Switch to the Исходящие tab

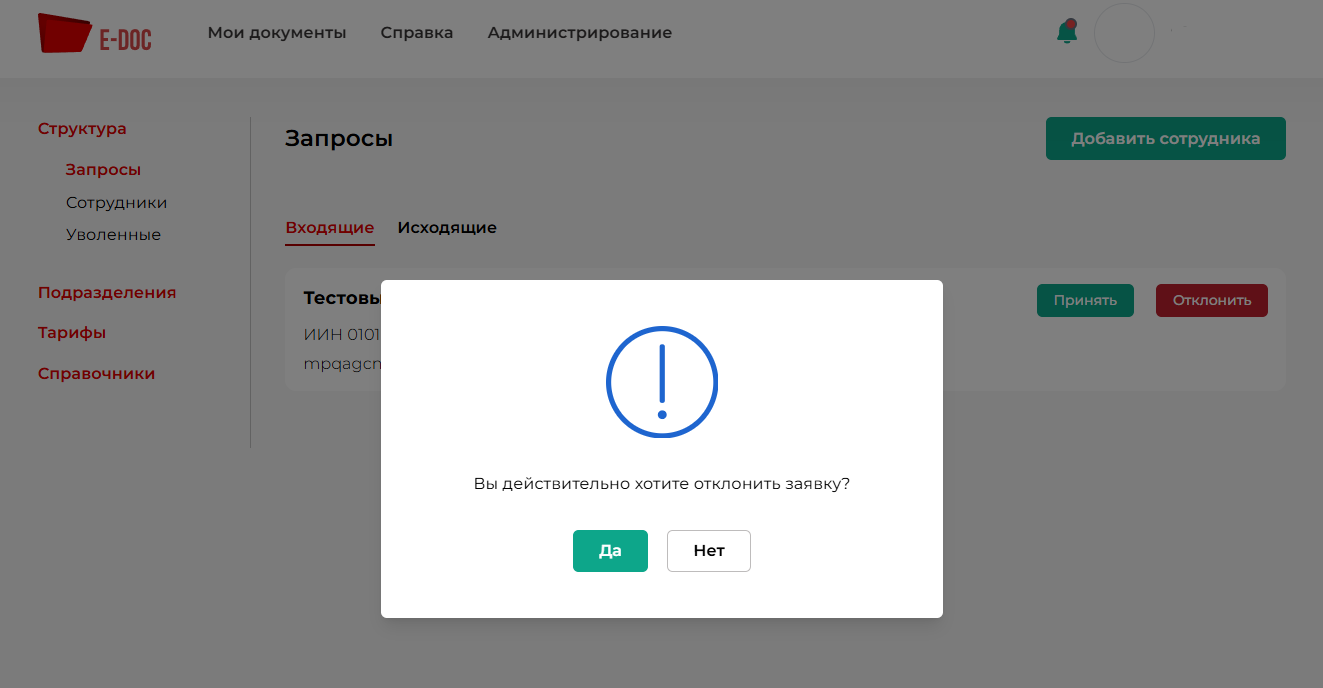(447, 228)
